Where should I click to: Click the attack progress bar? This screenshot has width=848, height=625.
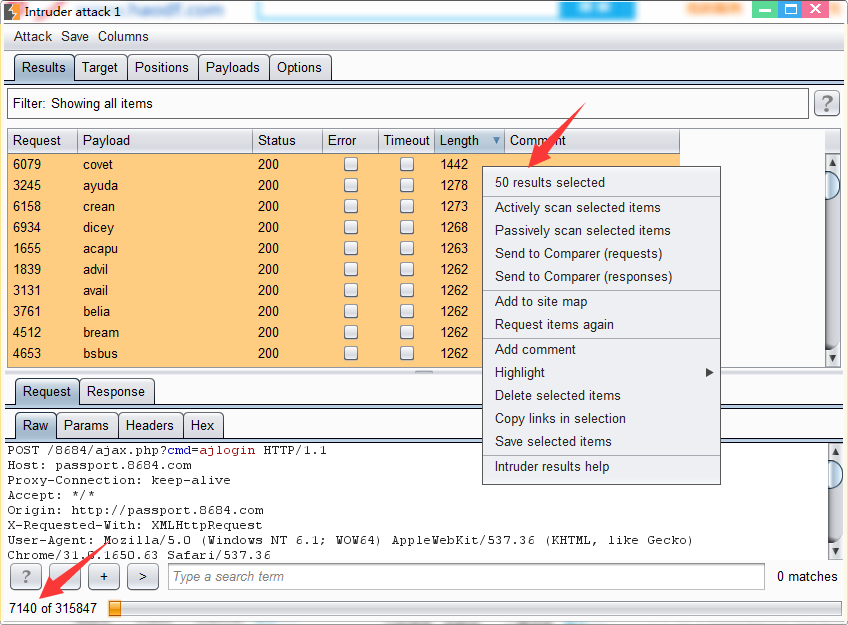click(x=475, y=608)
